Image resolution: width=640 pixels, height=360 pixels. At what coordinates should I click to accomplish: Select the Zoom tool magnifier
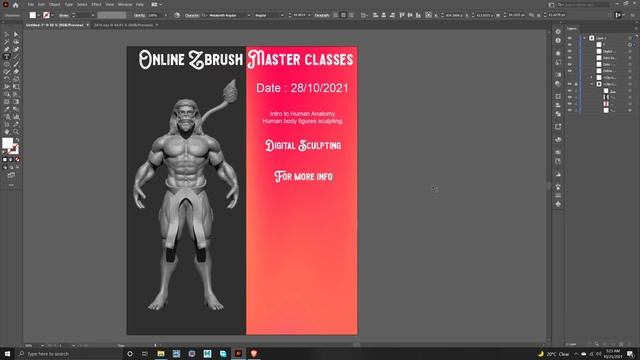tap(16, 131)
